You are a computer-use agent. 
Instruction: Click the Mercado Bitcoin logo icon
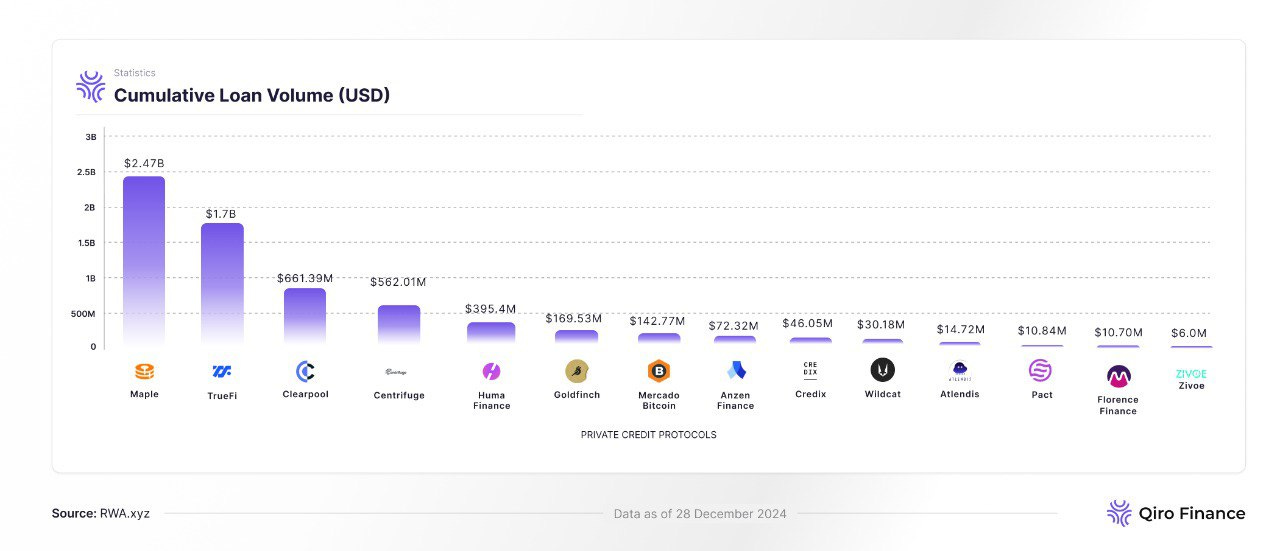pyautogui.click(x=660, y=372)
